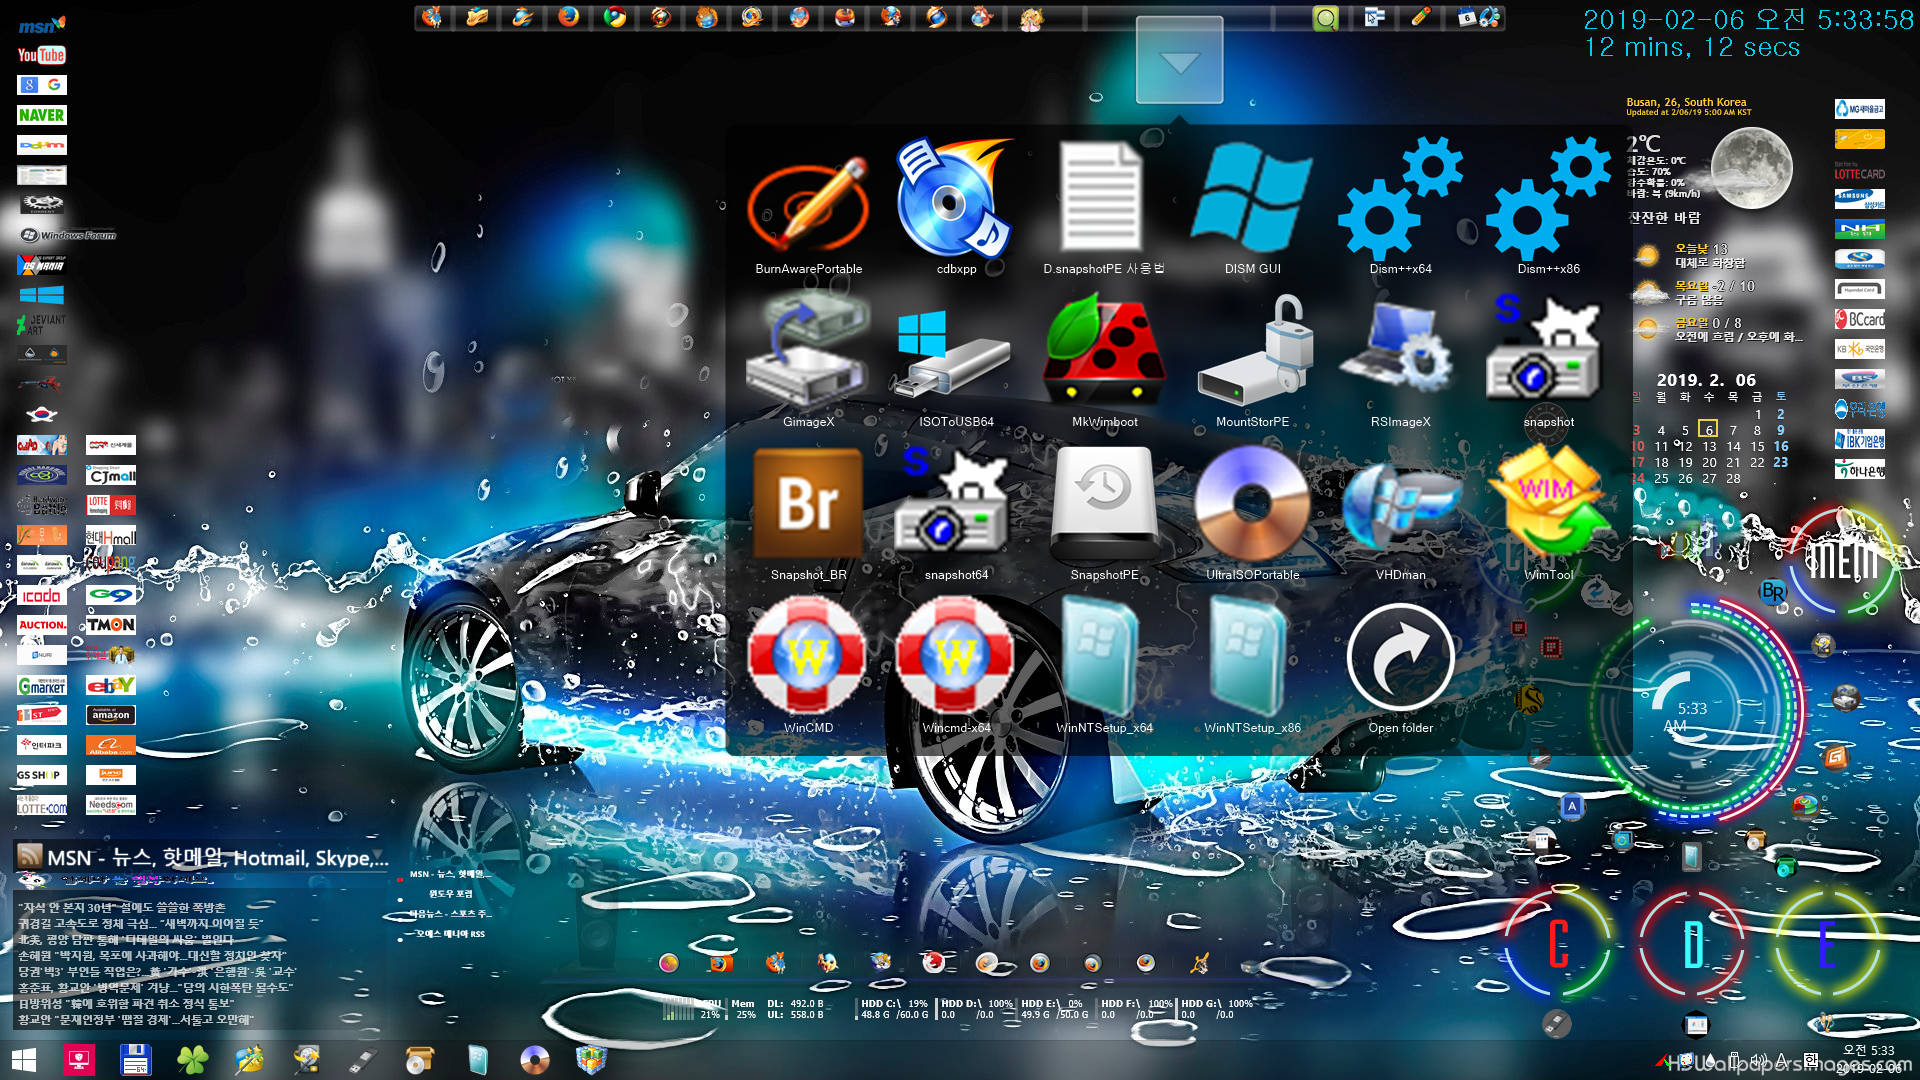The height and width of the screenshot is (1080, 1920).
Task: Open the blue D drive gauge
Action: coord(1692,944)
